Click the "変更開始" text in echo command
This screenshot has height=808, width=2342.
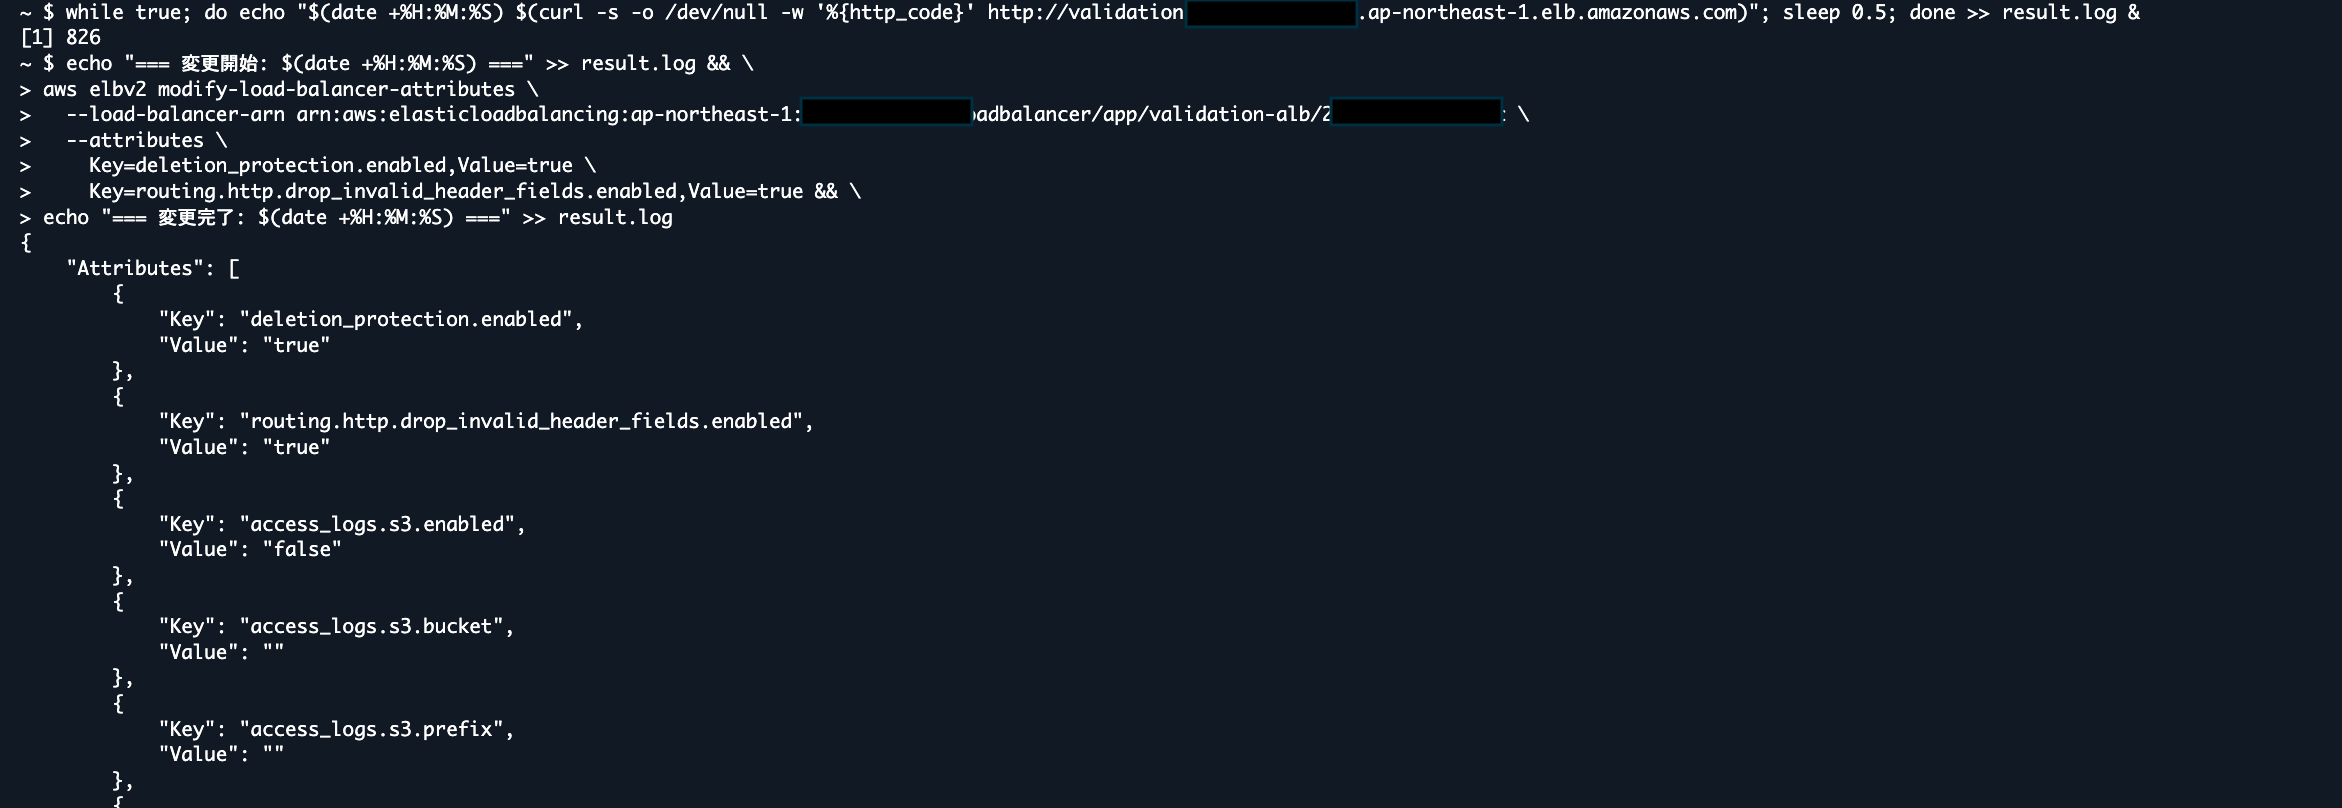coord(219,64)
